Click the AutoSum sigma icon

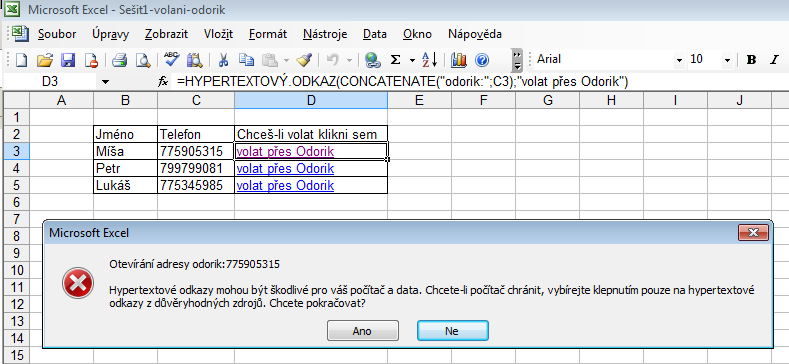396,60
